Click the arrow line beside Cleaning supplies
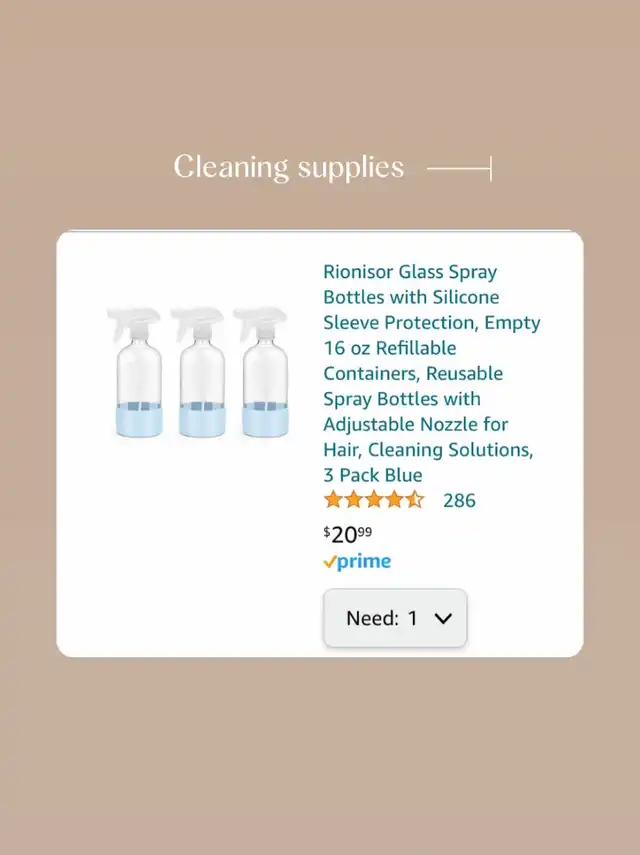Viewport: 640px width, 855px height. point(460,168)
